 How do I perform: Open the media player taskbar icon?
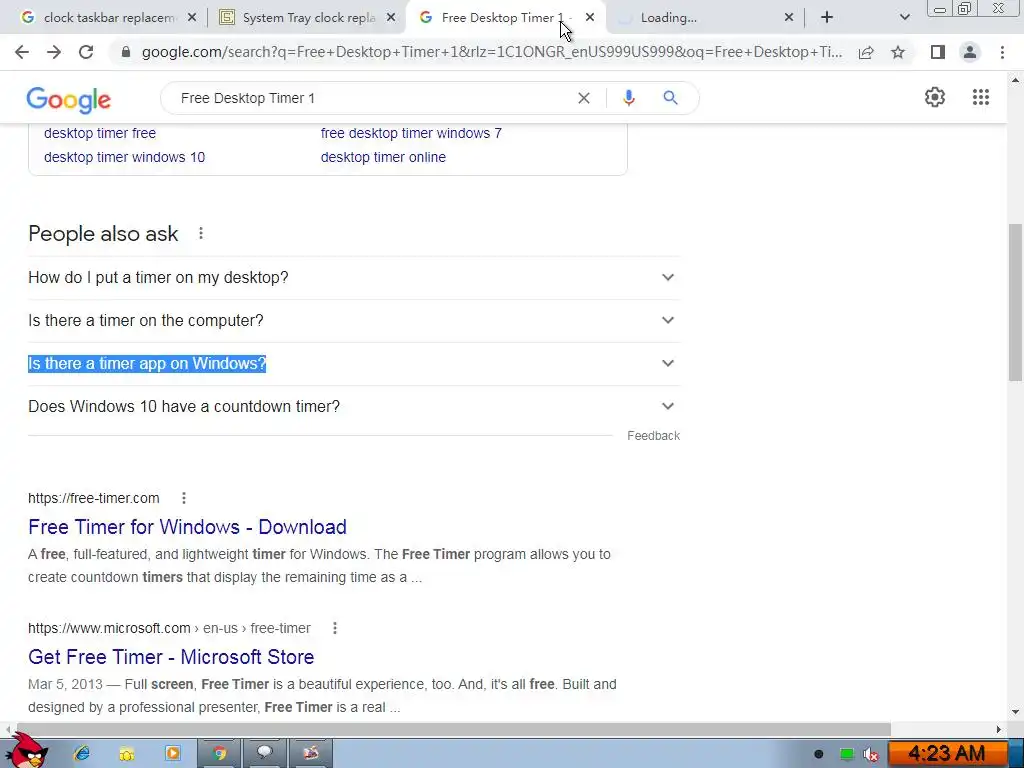click(x=172, y=754)
